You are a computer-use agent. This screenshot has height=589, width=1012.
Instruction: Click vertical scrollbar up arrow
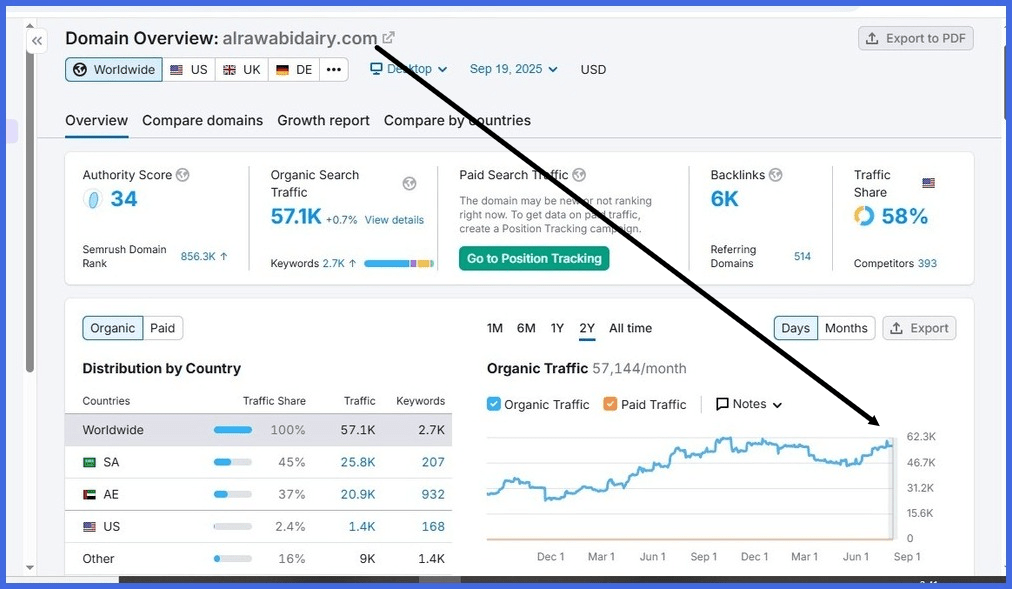click(30, 26)
